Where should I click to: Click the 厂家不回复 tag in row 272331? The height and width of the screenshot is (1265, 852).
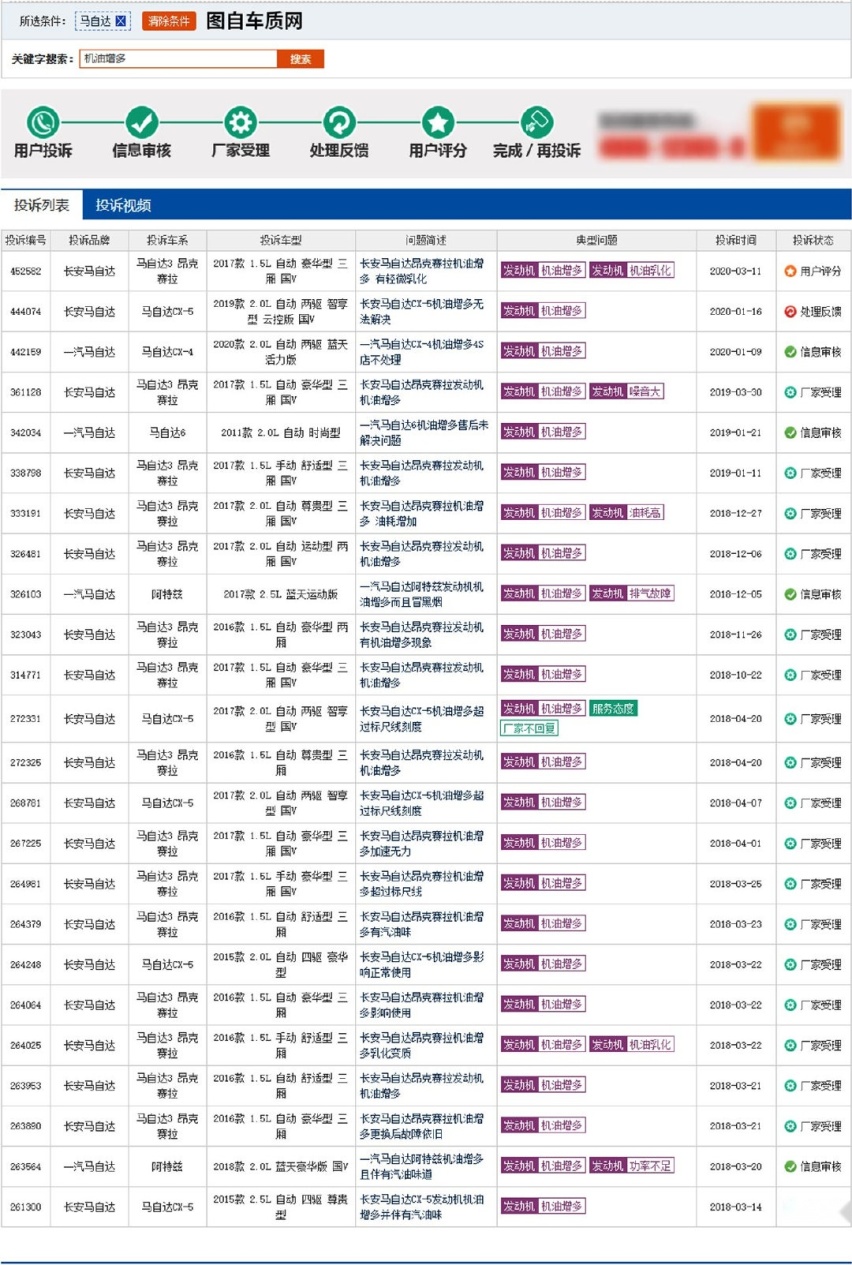coord(529,728)
